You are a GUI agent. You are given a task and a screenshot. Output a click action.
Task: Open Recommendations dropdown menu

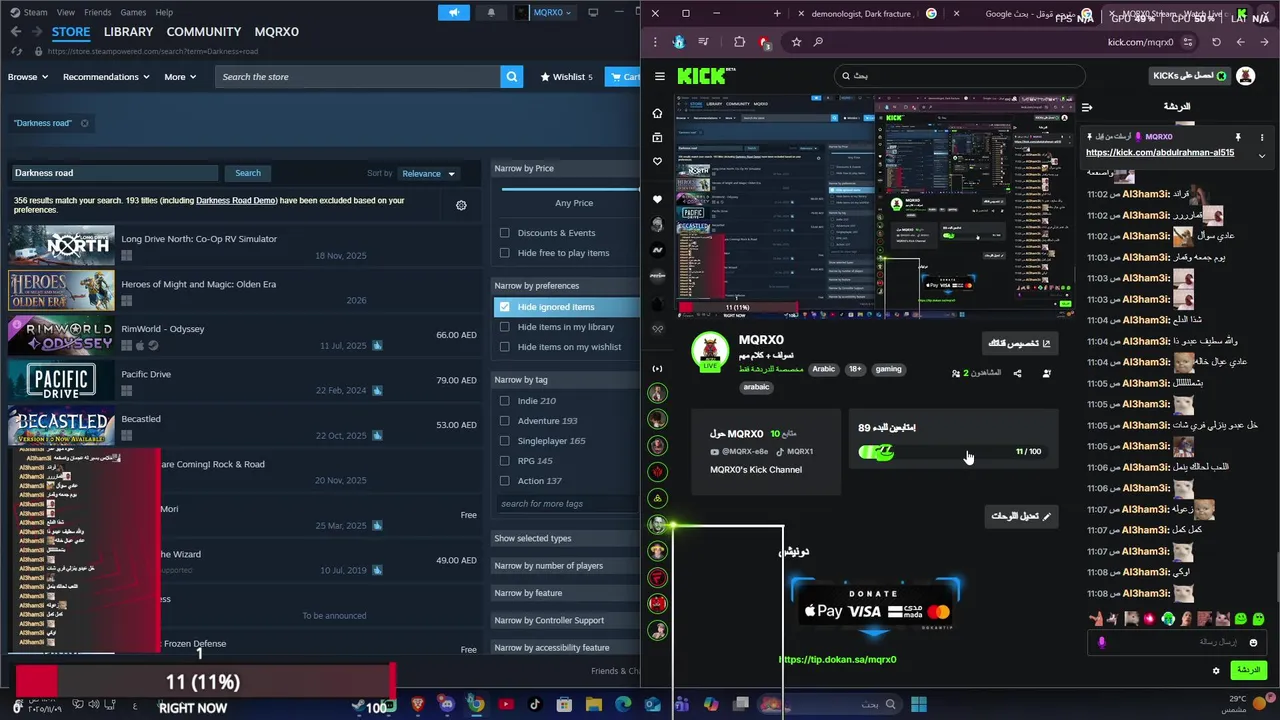106,77
